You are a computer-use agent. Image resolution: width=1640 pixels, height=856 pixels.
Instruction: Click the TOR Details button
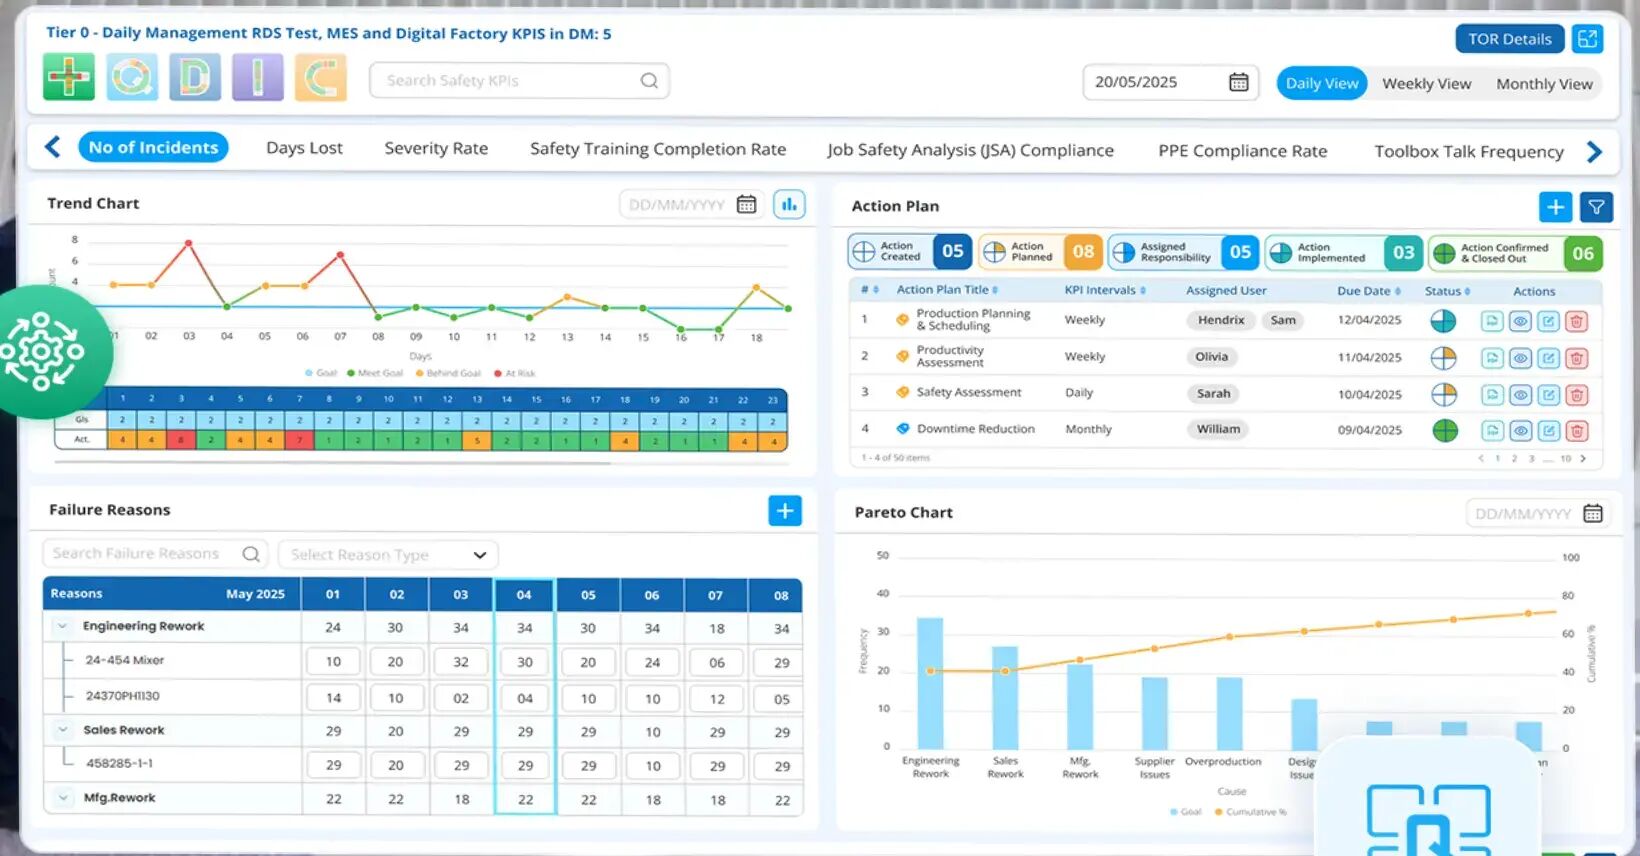(1509, 39)
